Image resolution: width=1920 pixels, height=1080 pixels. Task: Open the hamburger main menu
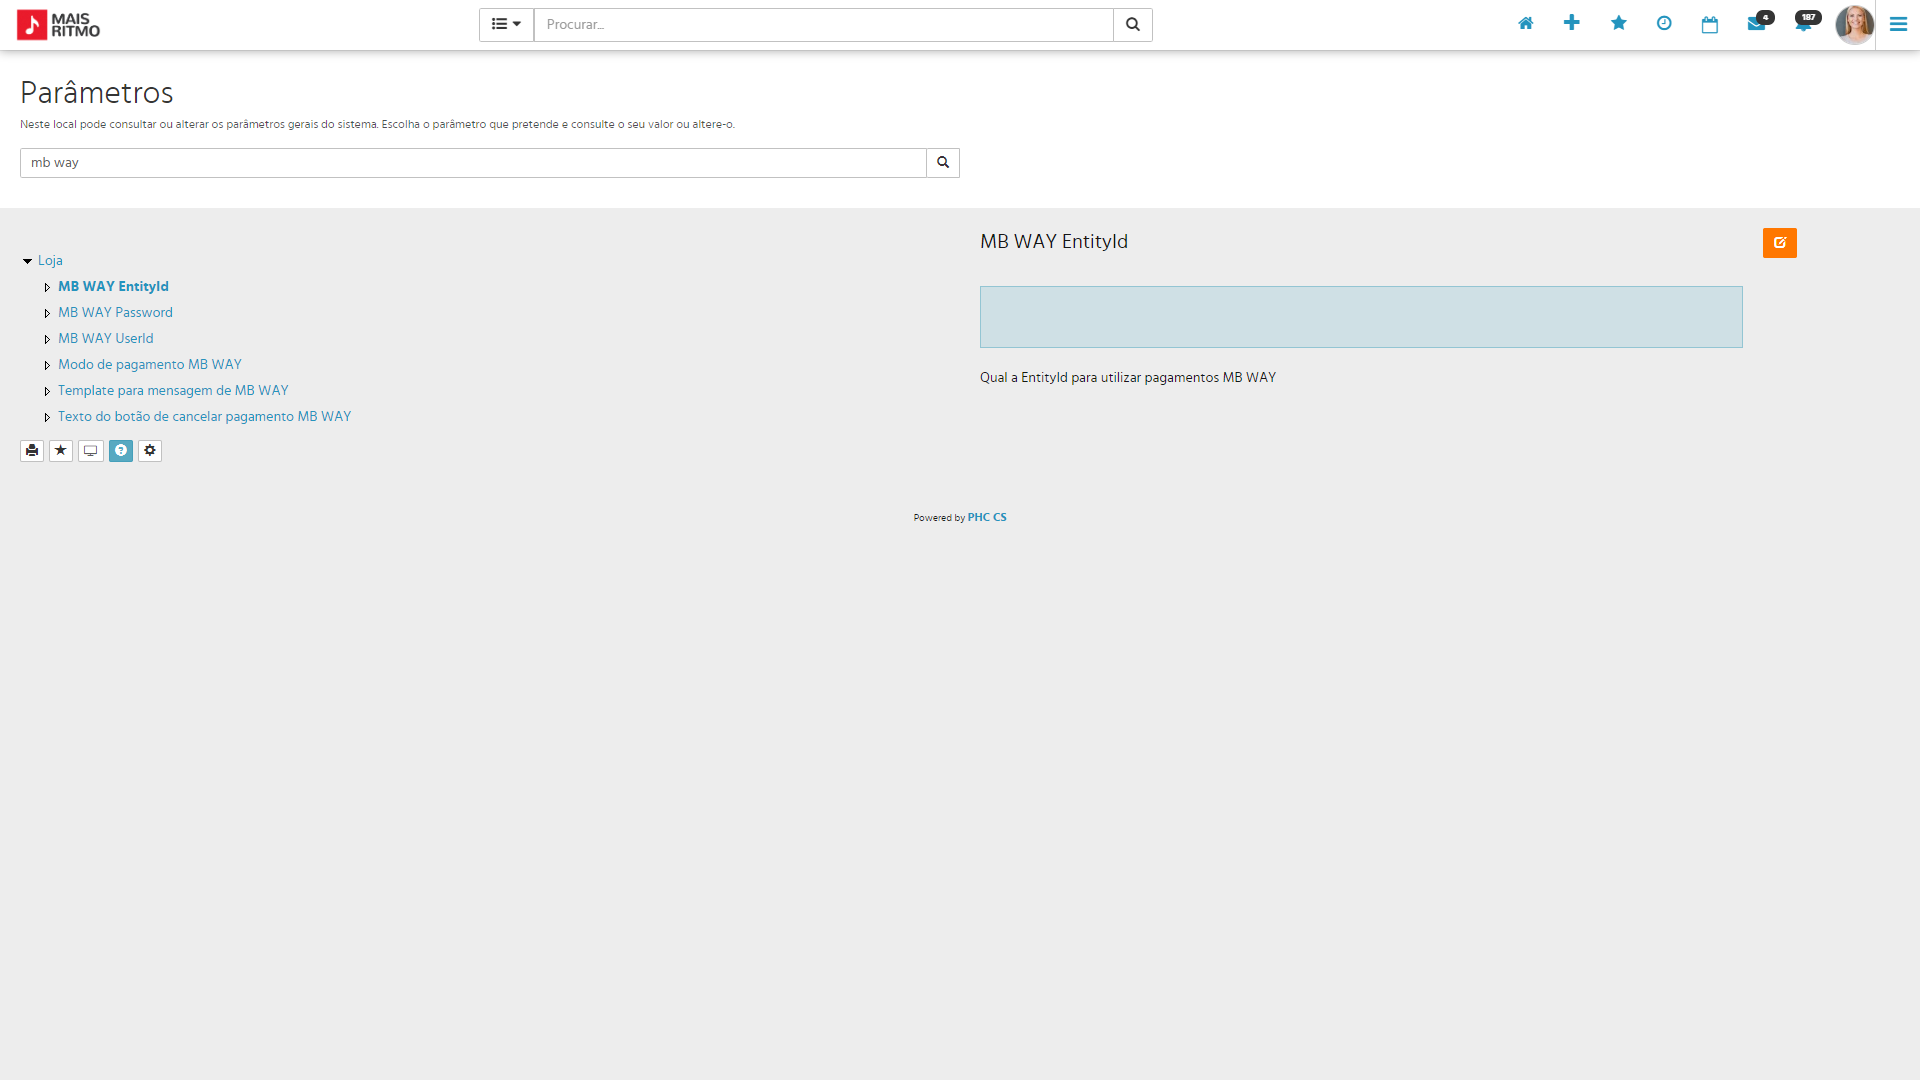(x=1898, y=25)
